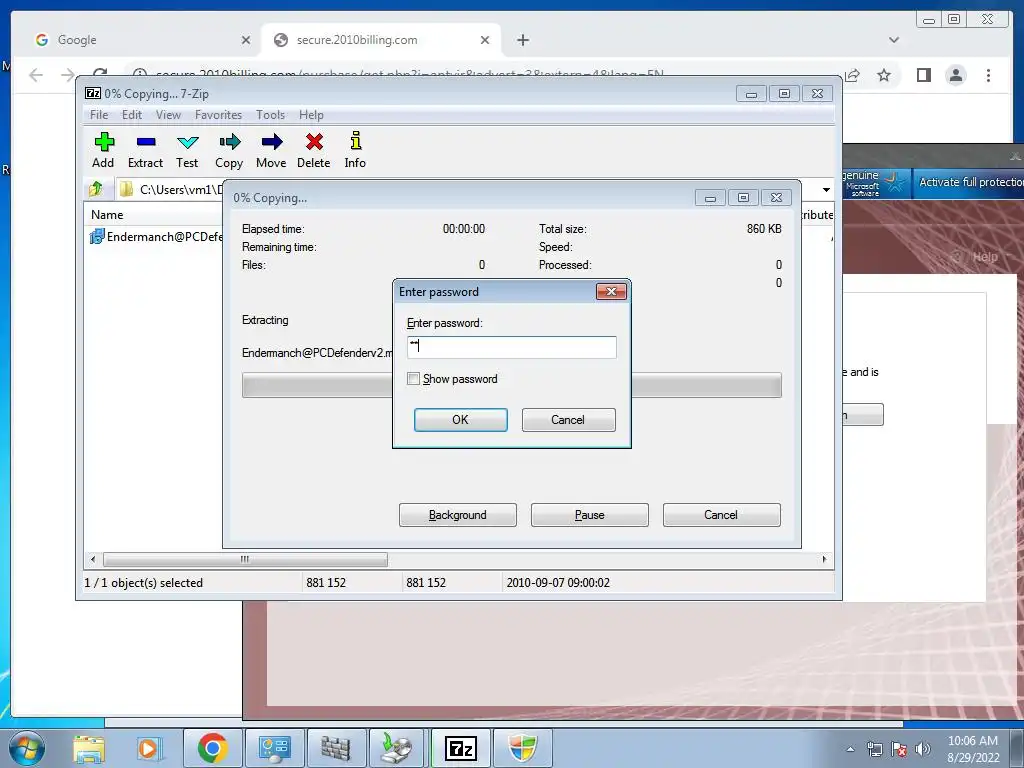Switch to the secure.2010billing.com tab
Viewport: 1024px width, 768px height.
[x=381, y=40]
